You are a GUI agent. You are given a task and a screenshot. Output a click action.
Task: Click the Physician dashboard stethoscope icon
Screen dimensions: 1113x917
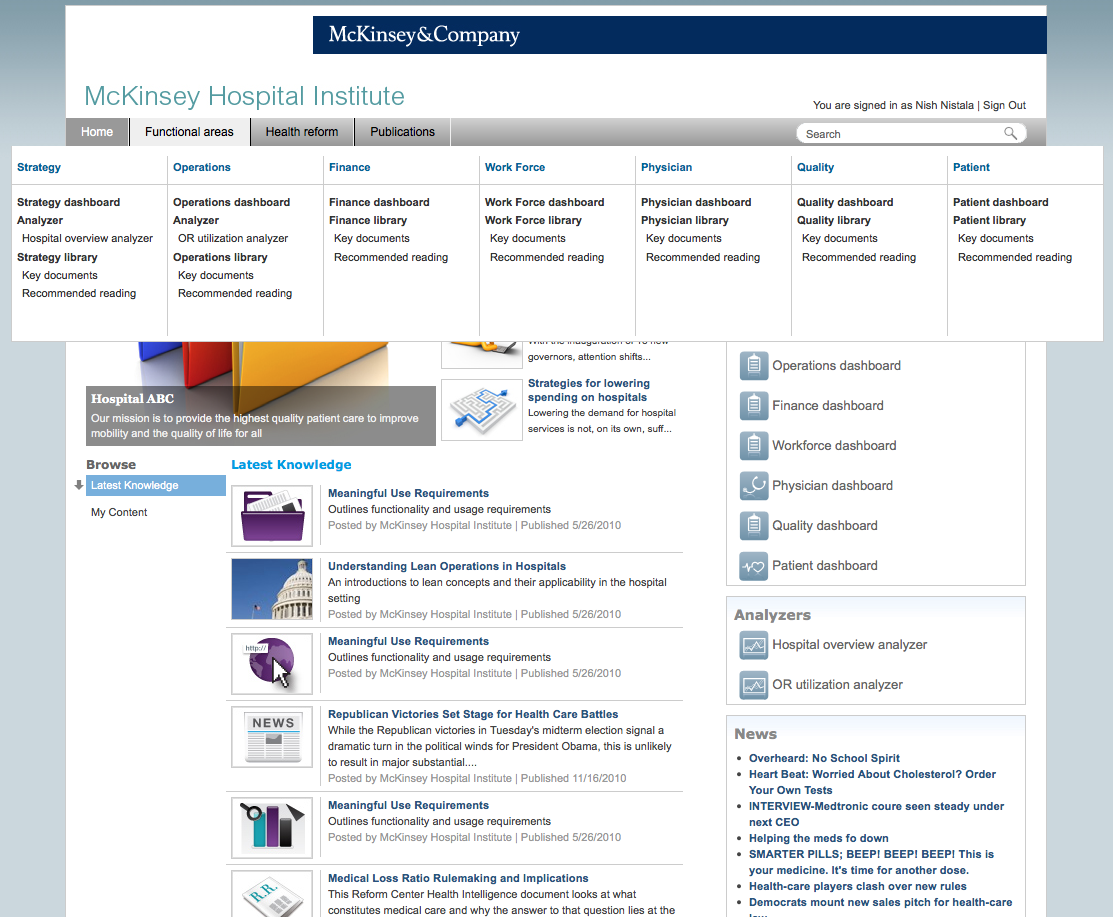754,485
